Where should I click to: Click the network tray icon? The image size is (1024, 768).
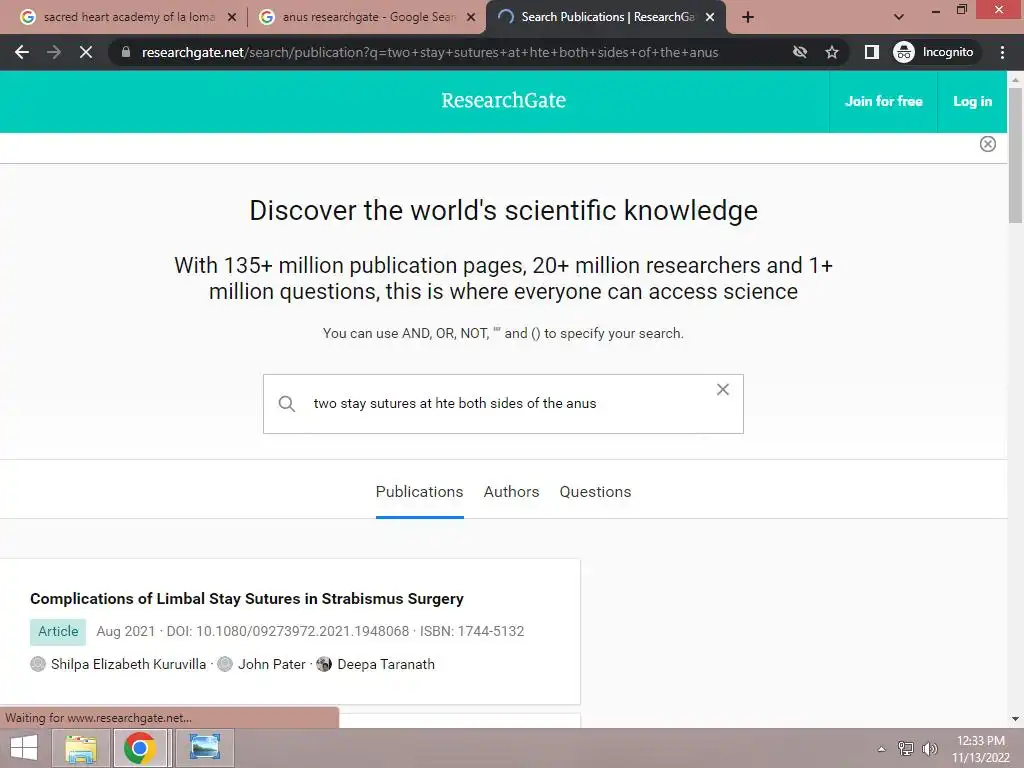pos(906,749)
